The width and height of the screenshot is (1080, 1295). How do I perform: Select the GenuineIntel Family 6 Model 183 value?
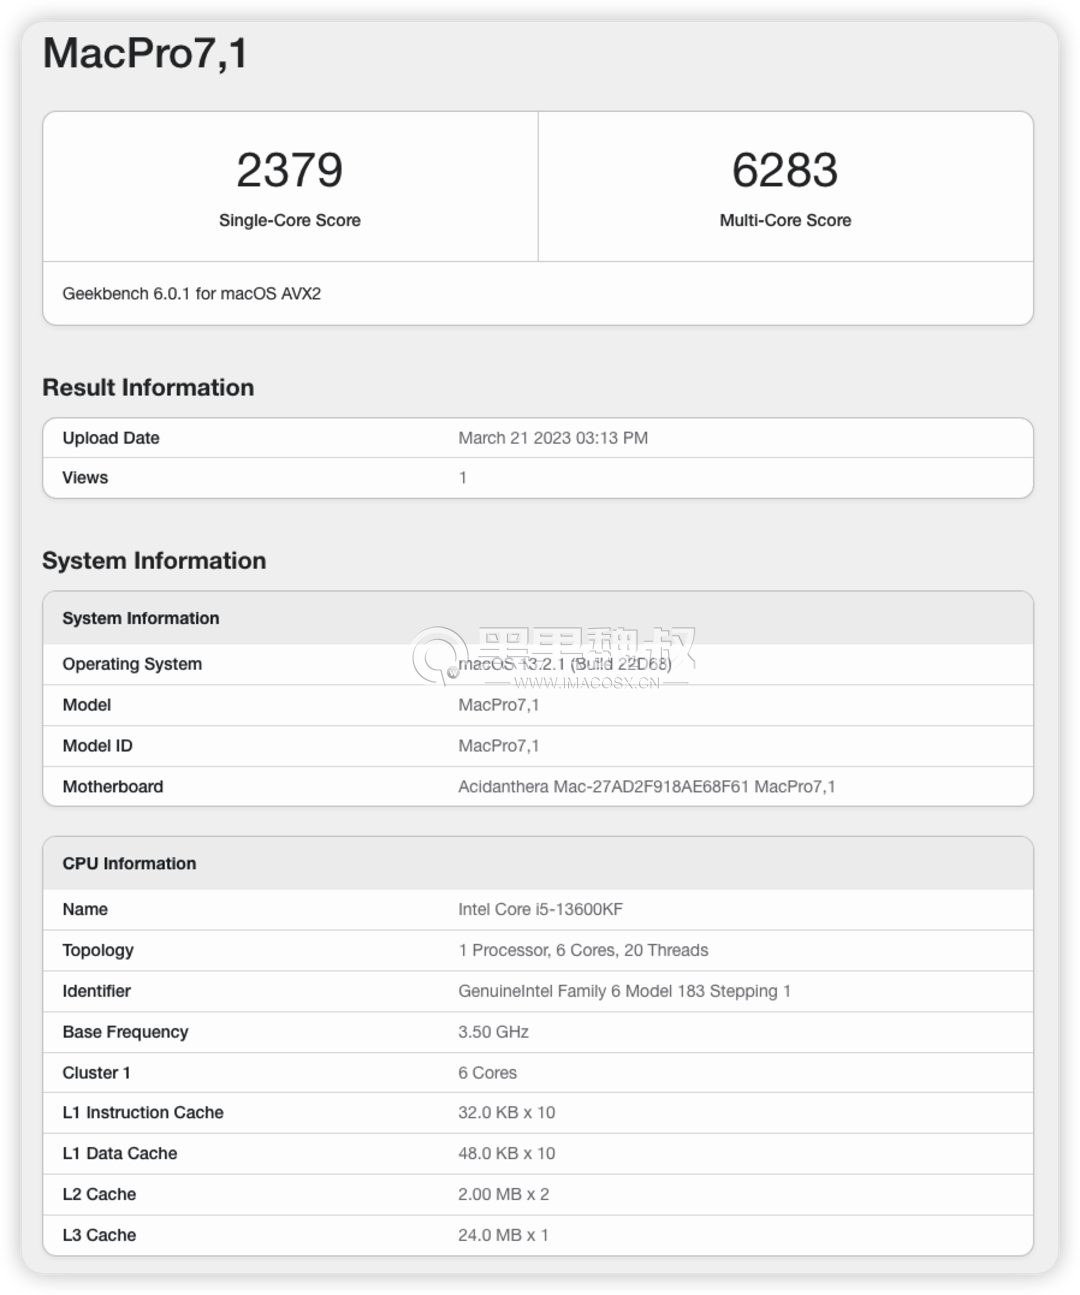[x=625, y=992]
